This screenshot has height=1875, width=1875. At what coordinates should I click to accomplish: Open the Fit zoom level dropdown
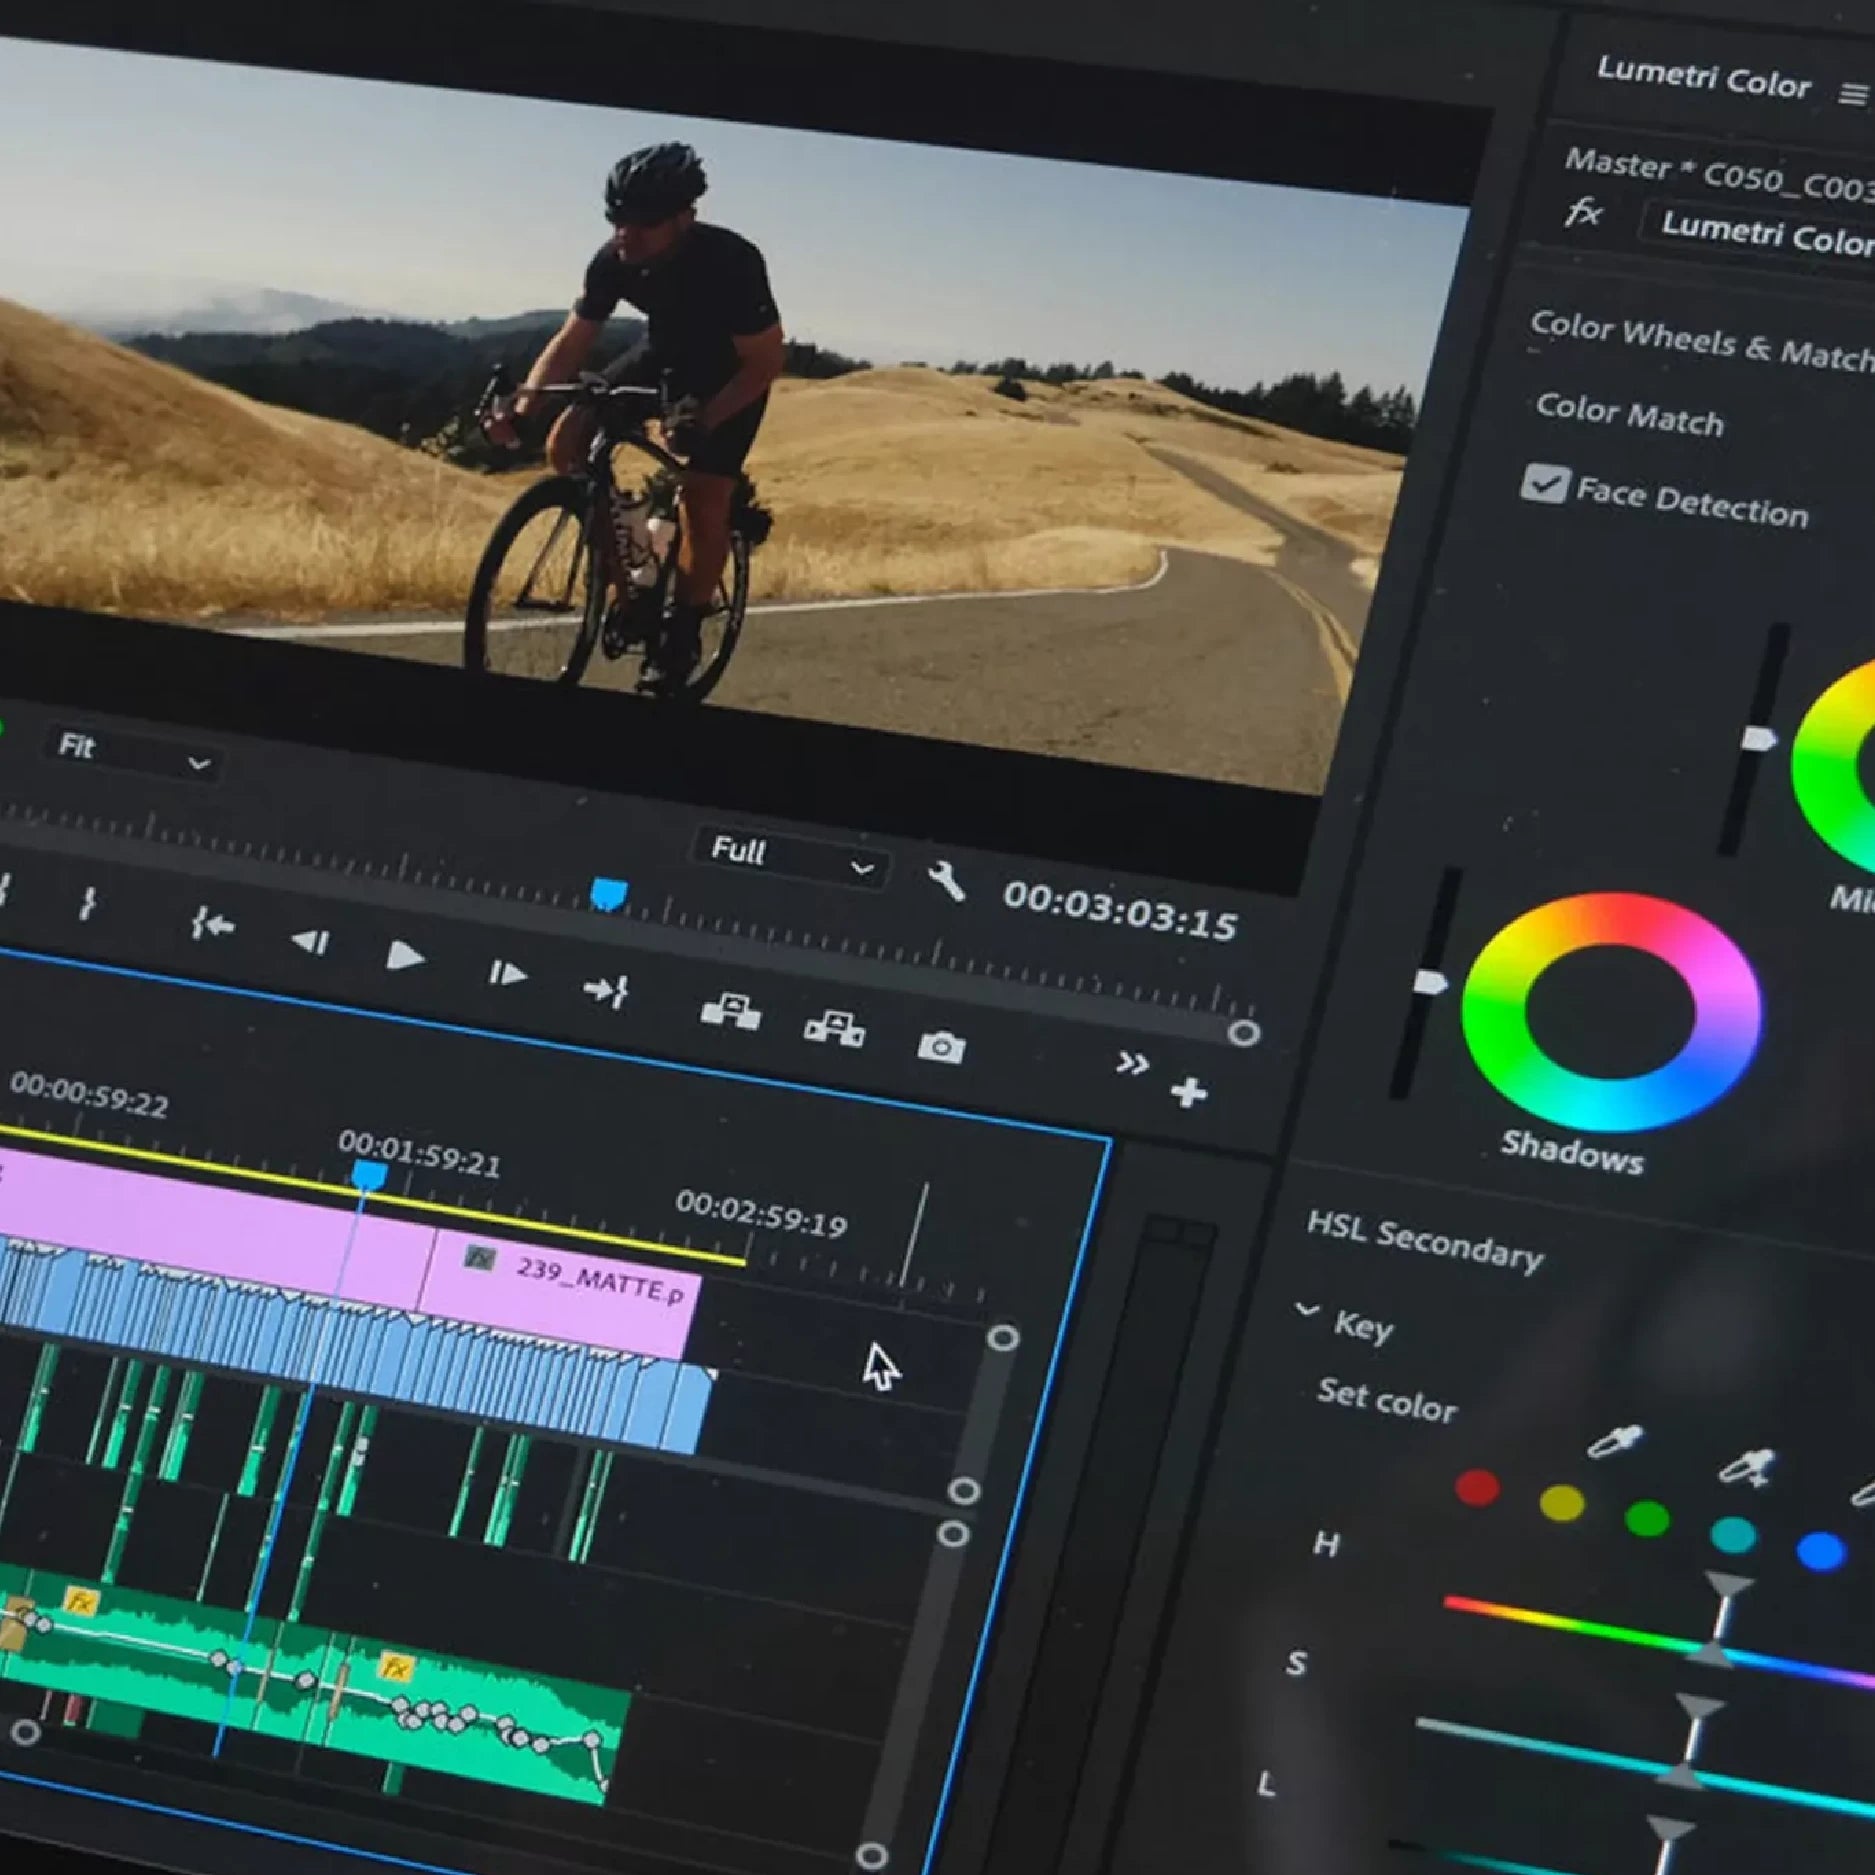tap(132, 753)
